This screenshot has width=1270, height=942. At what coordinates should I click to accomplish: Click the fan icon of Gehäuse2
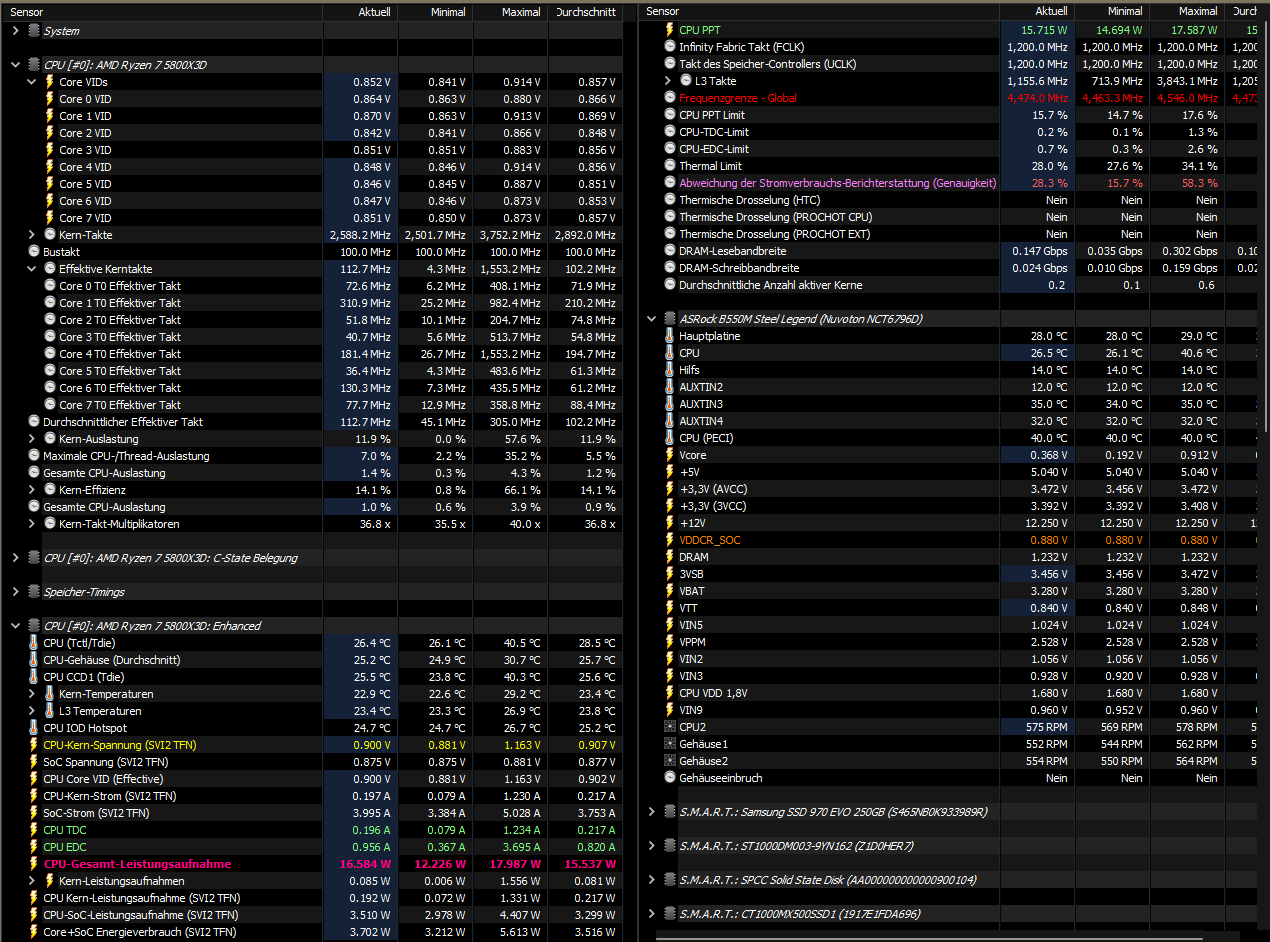[670, 761]
